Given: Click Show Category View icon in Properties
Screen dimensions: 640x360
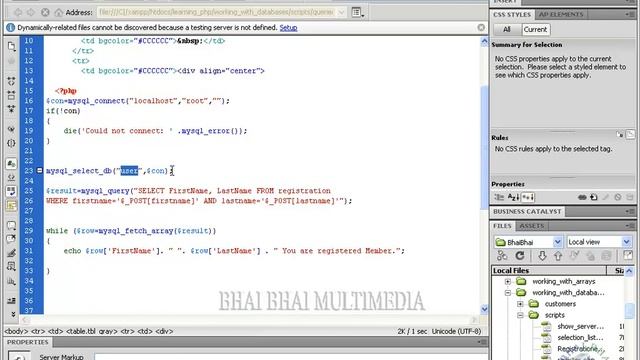Looking at the screenshot, I should point(499,197).
